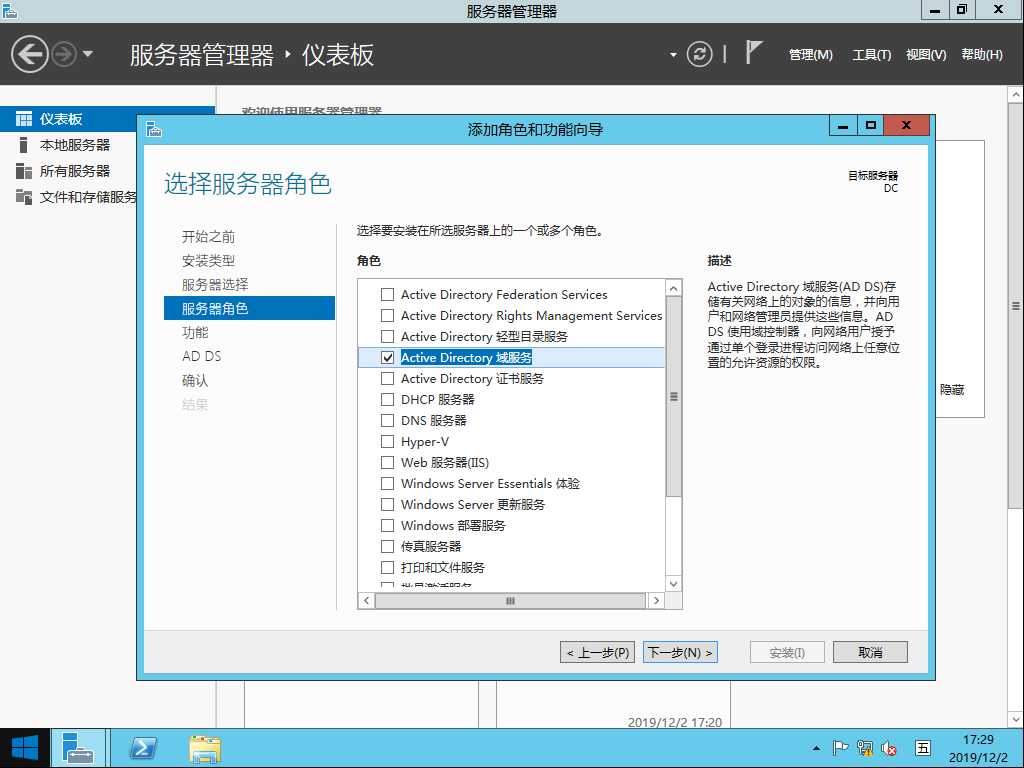The height and width of the screenshot is (768, 1024).
Task: Check Web 服务器(IIS) role
Action: point(387,462)
